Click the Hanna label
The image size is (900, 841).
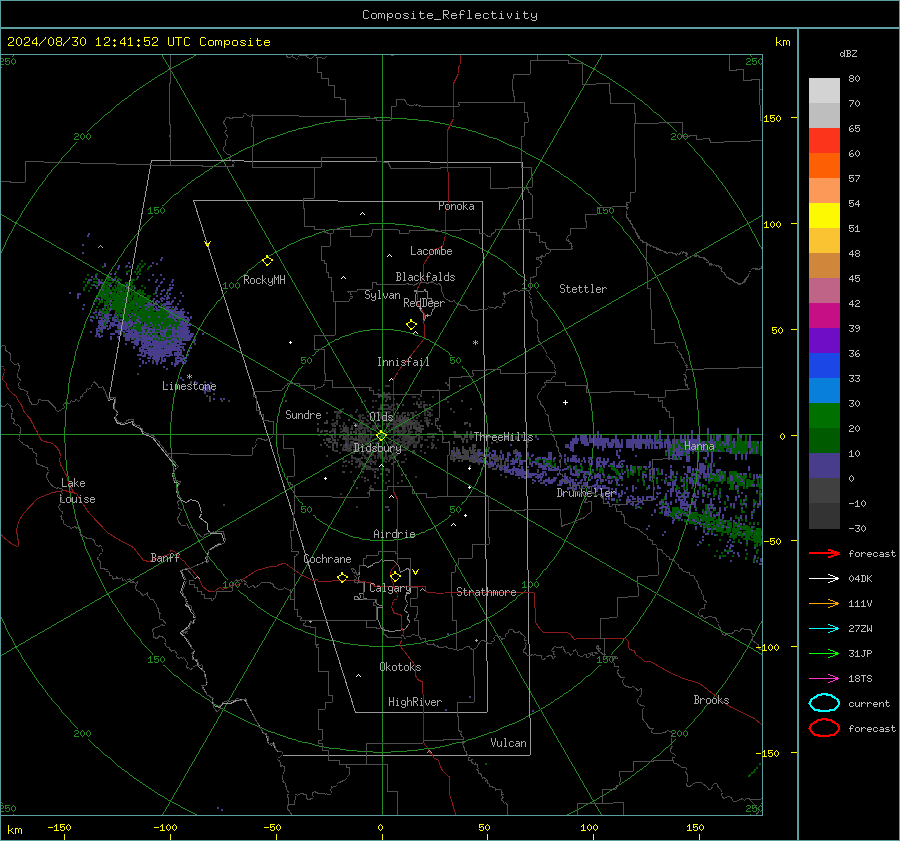(x=699, y=446)
